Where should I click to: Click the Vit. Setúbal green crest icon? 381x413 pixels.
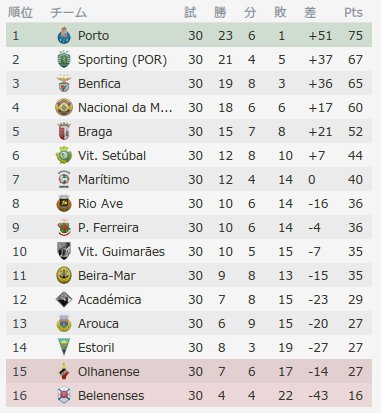coord(64,156)
